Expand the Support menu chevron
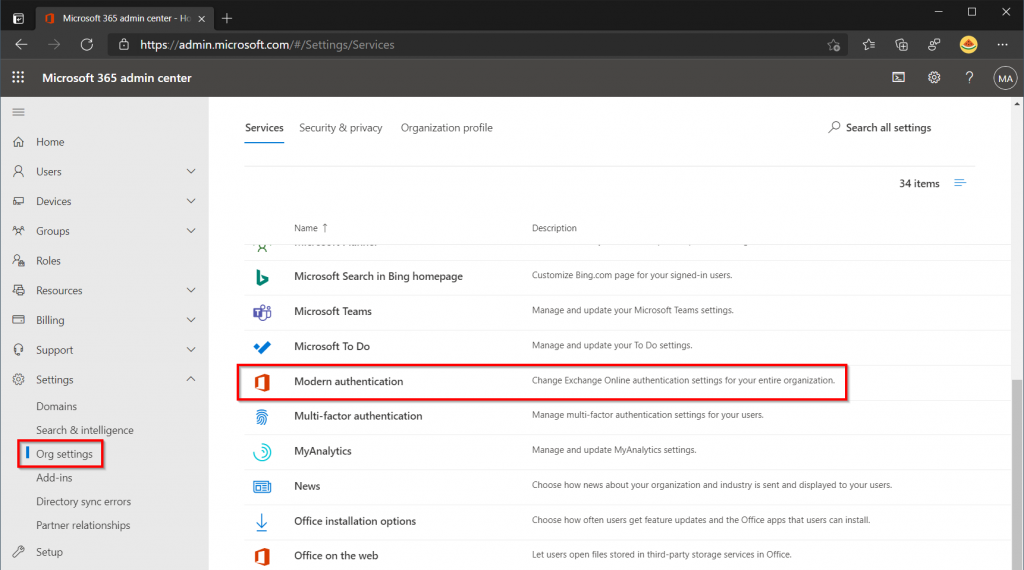 (191, 349)
